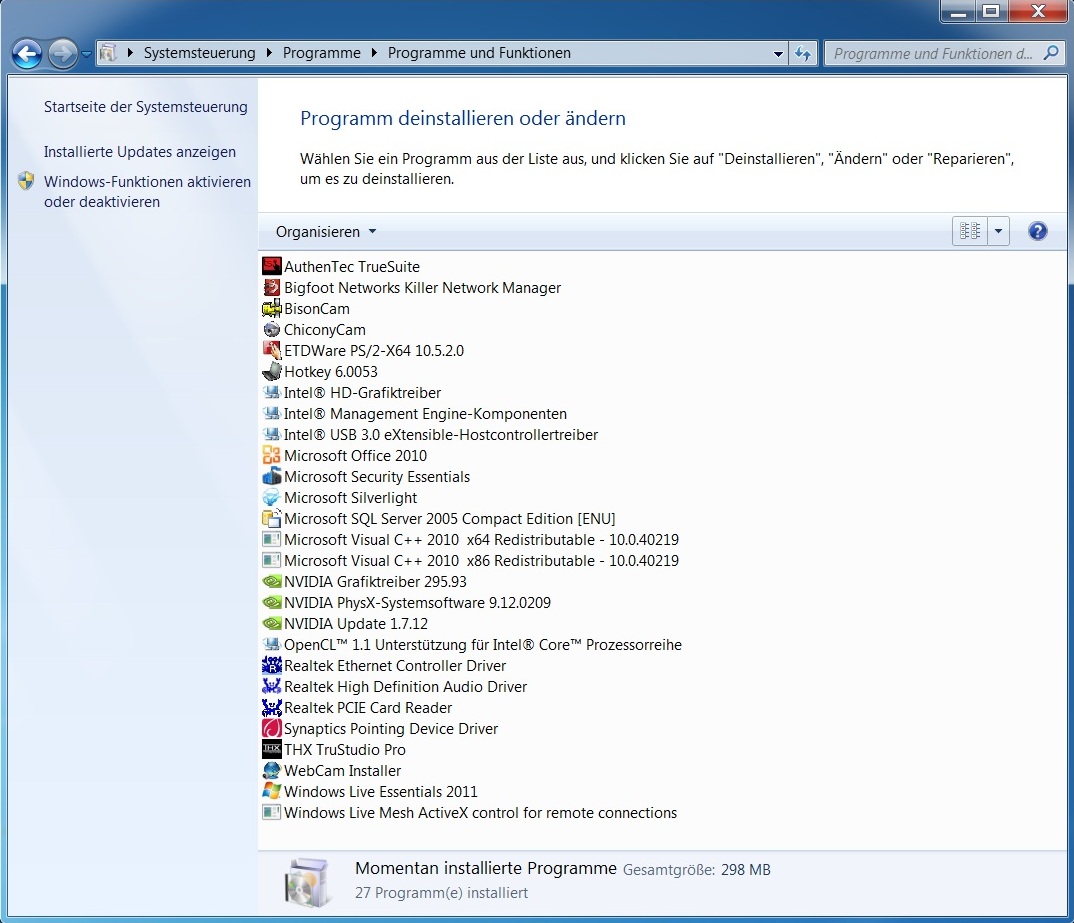
Task: Click the Microsoft Security Essentials icon
Action: 272,477
